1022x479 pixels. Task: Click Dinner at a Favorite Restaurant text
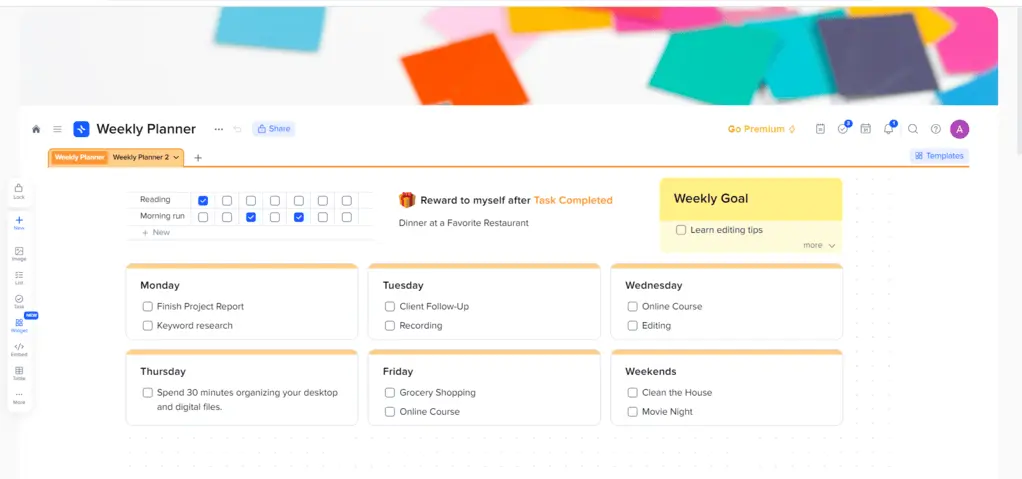(x=463, y=223)
